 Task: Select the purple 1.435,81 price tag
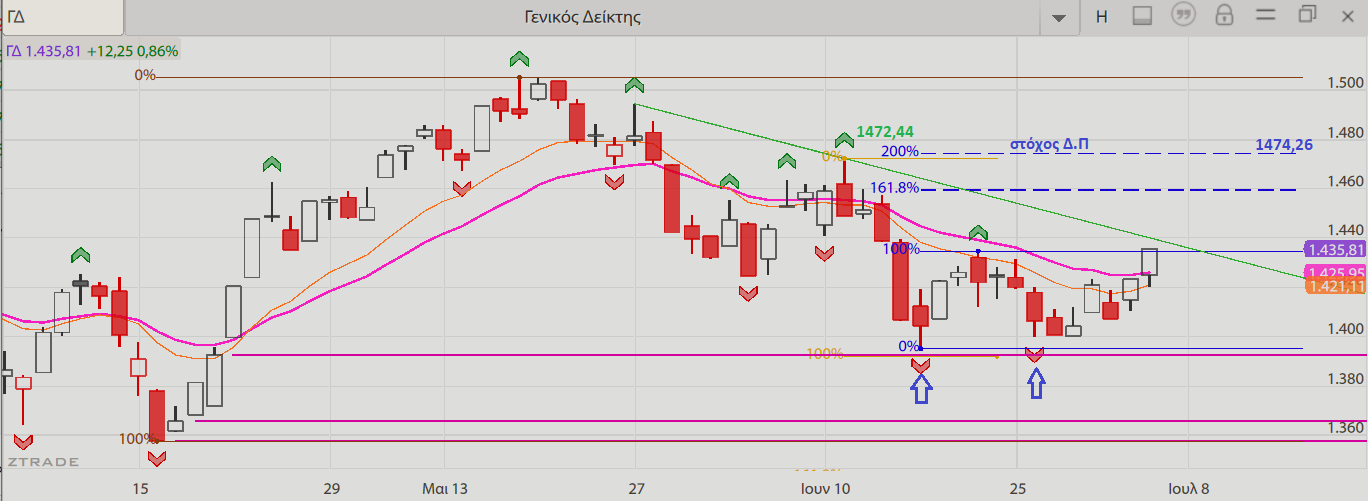tap(1335, 250)
